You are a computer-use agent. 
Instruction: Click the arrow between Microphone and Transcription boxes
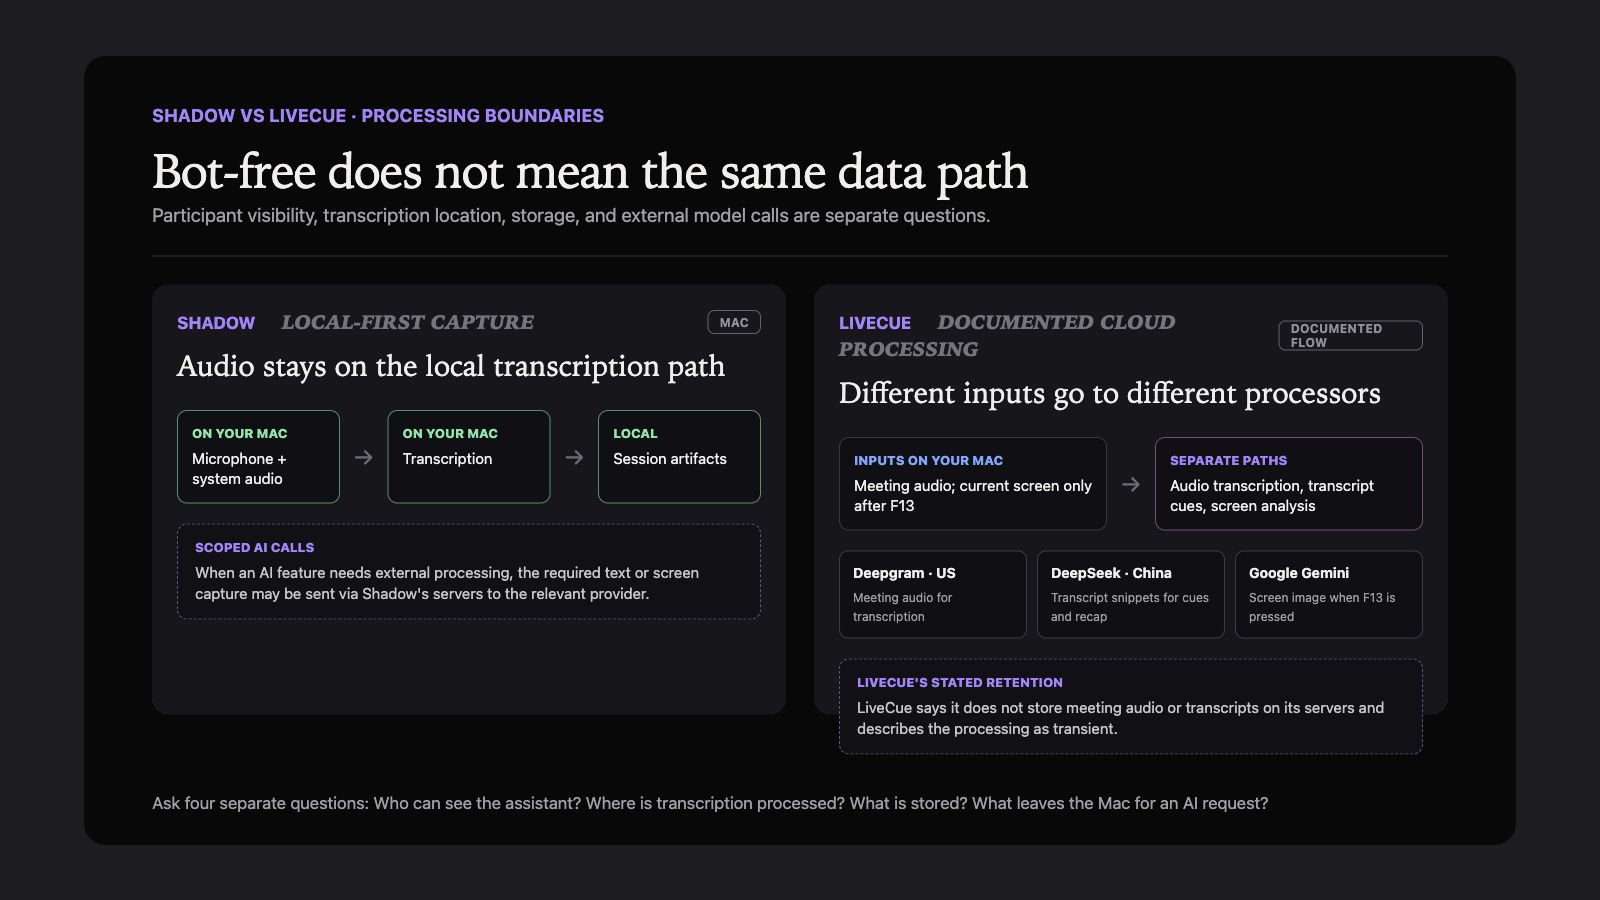click(364, 457)
